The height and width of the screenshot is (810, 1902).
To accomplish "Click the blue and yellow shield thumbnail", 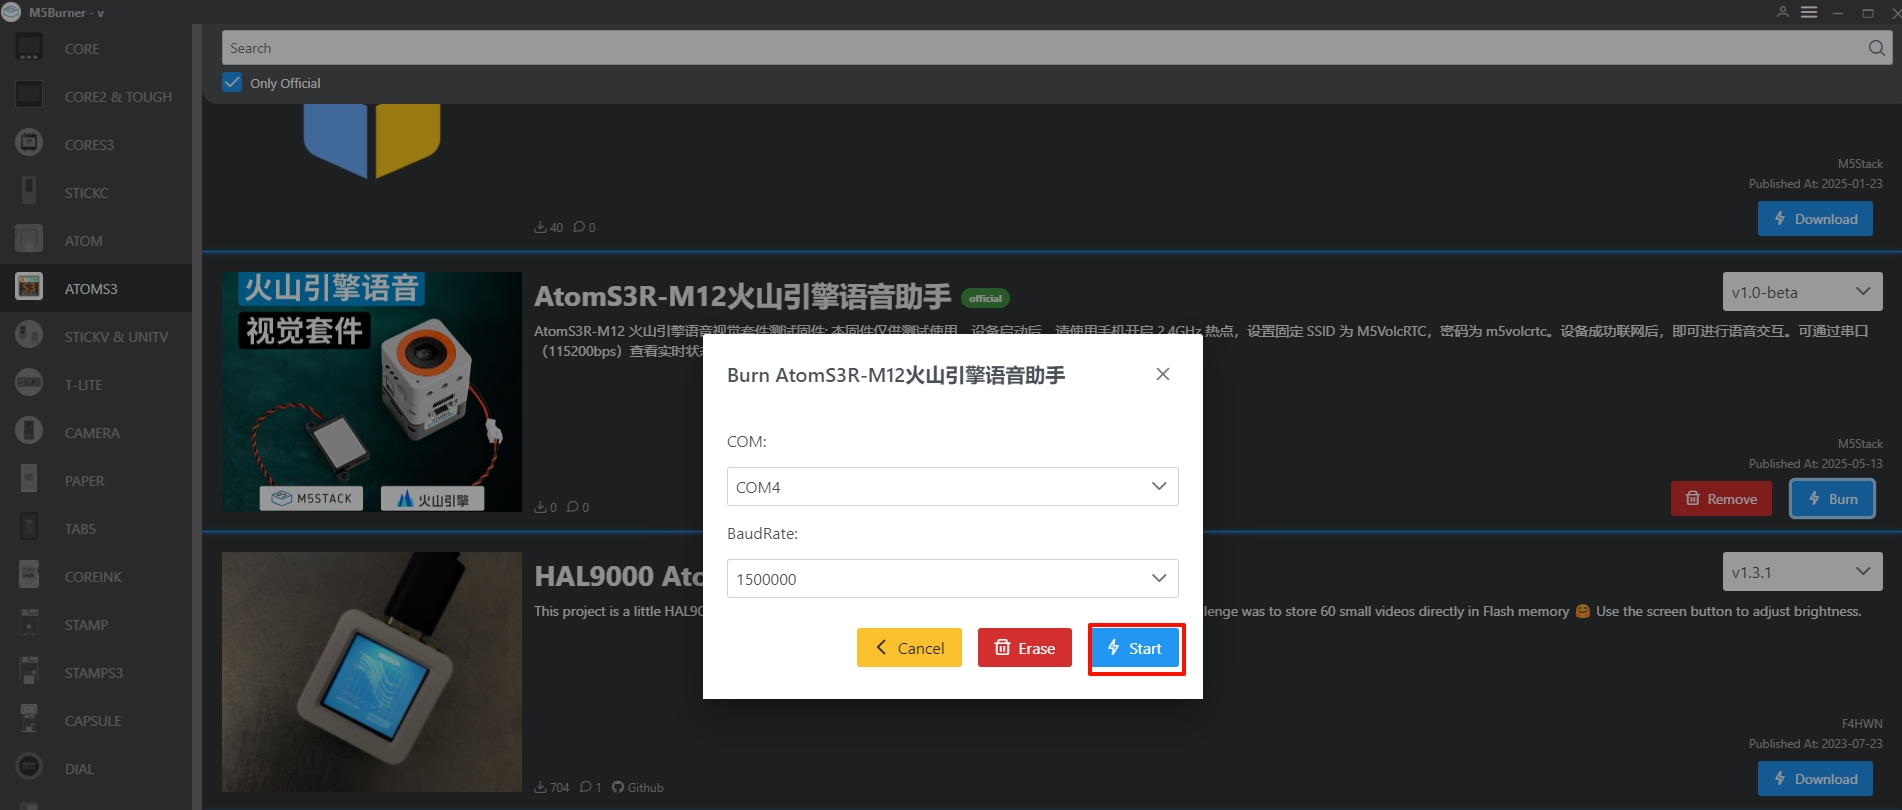I will pyautogui.click(x=372, y=141).
